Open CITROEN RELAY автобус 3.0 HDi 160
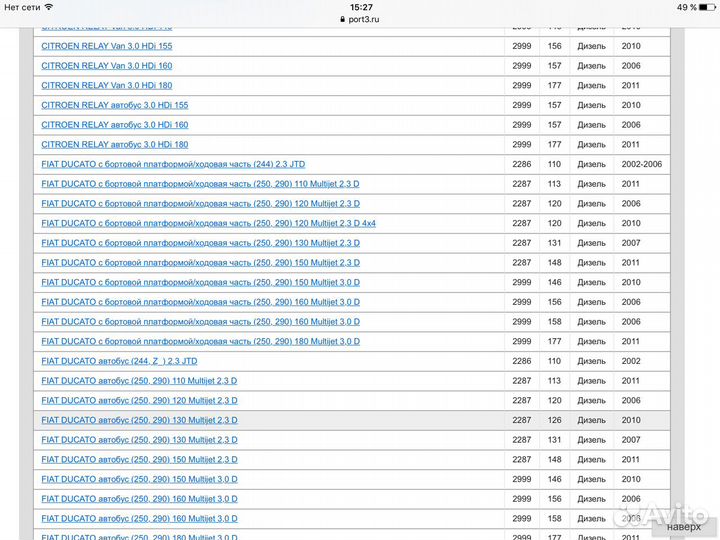The width and height of the screenshot is (720, 540). [x=114, y=125]
